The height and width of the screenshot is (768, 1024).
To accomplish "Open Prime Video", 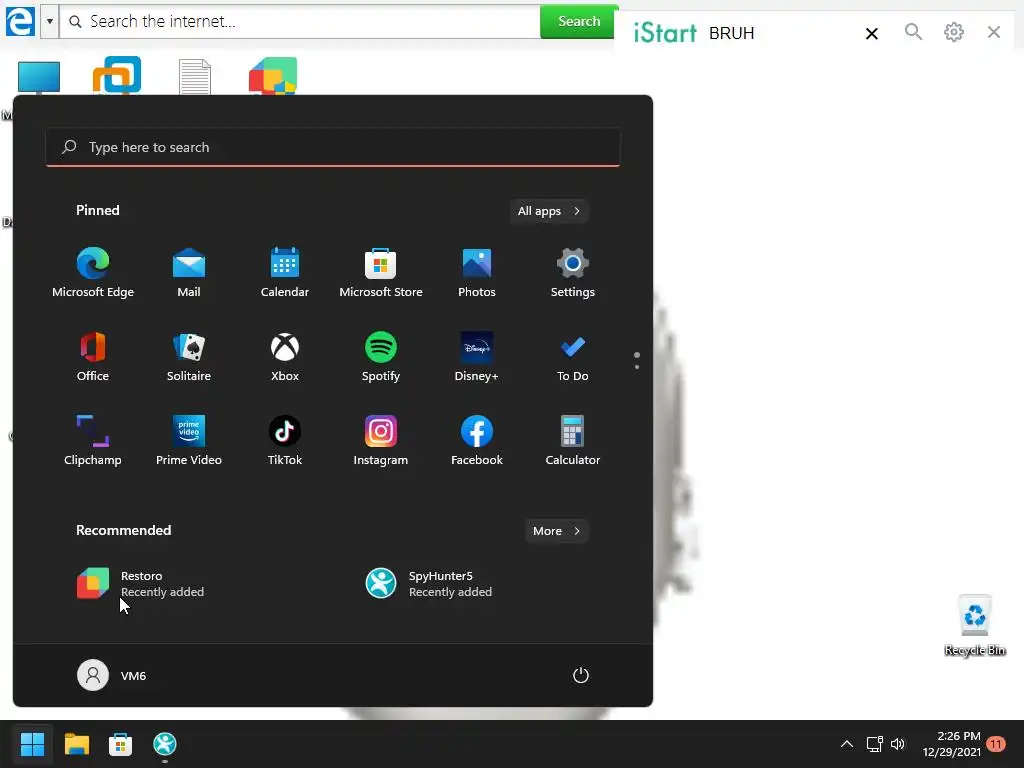I will (189, 441).
